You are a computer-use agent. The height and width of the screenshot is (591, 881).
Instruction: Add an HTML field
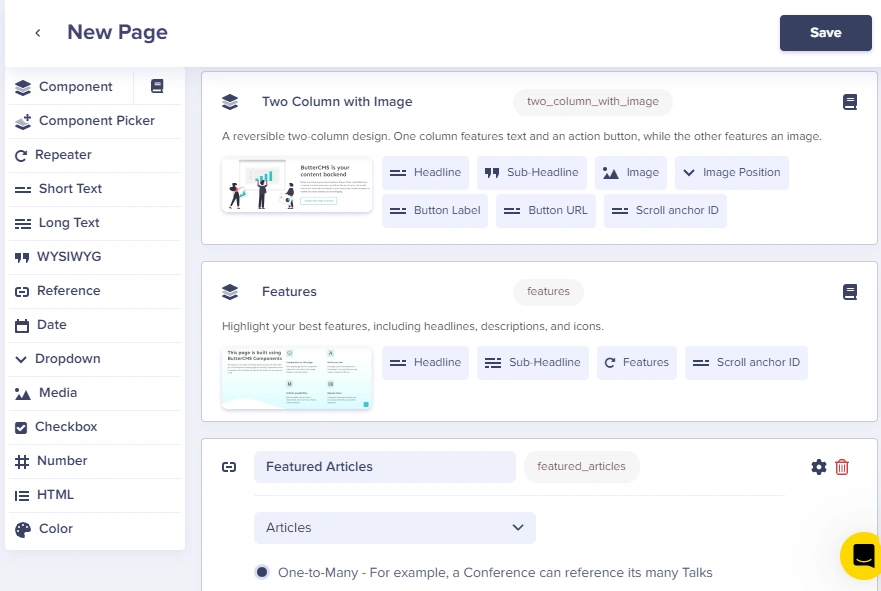click(95, 495)
